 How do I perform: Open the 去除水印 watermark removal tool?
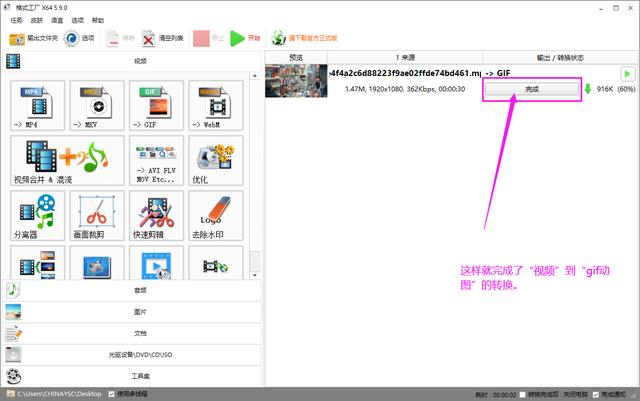click(216, 216)
